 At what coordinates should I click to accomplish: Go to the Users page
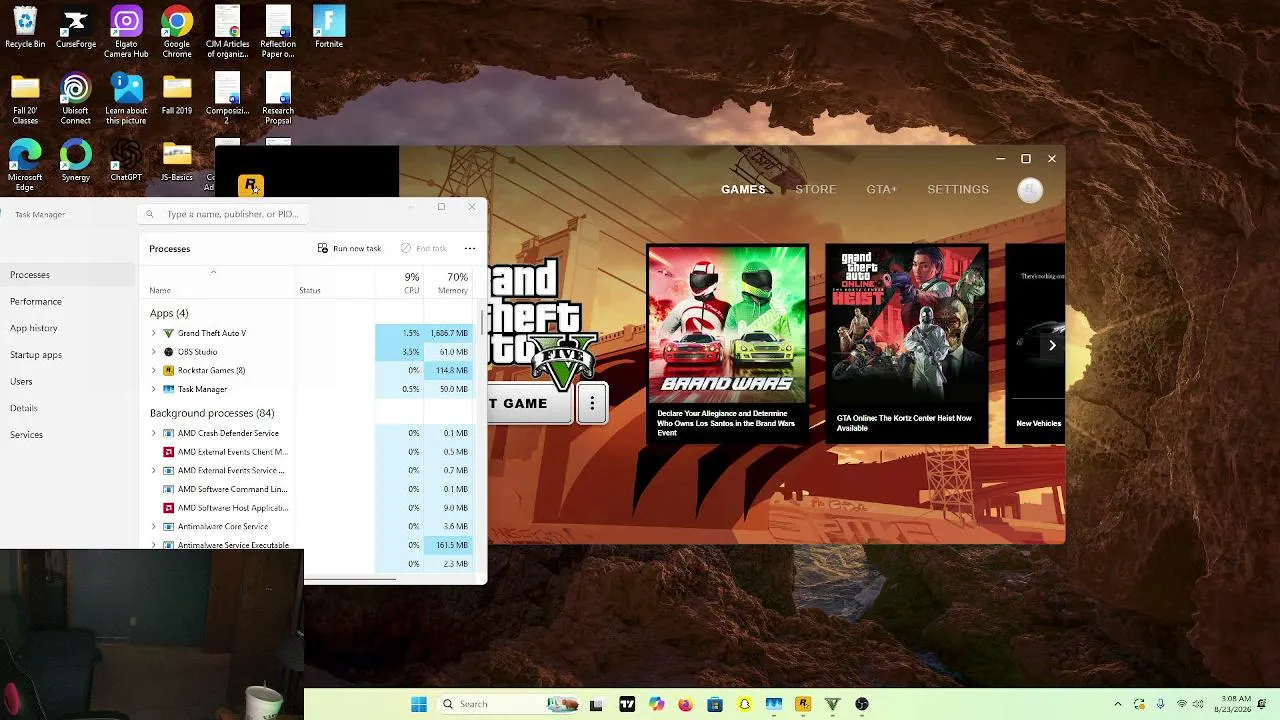[67, 382]
